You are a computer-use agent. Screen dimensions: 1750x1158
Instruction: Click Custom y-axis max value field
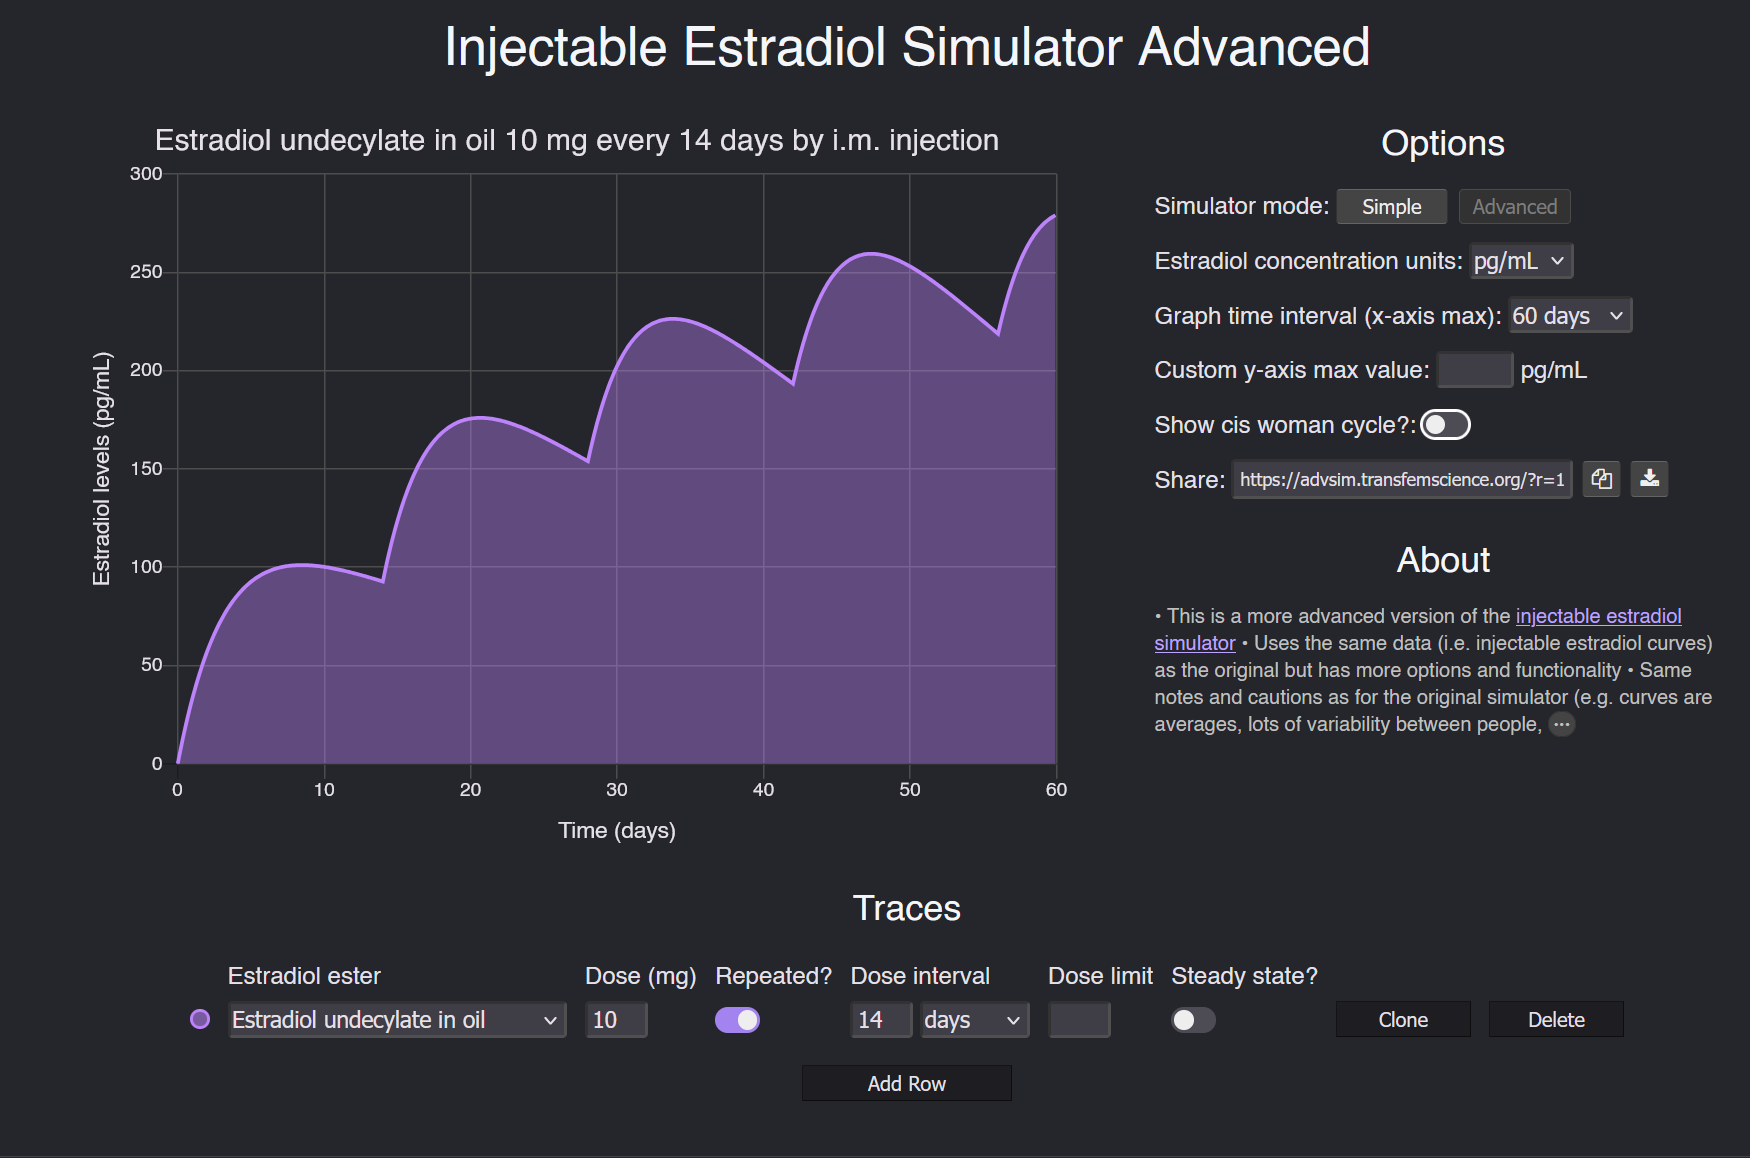(1475, 370)
